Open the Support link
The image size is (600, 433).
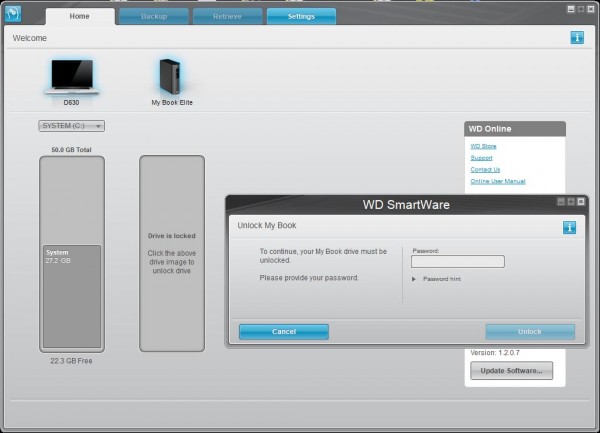click(x=481, y=158)
